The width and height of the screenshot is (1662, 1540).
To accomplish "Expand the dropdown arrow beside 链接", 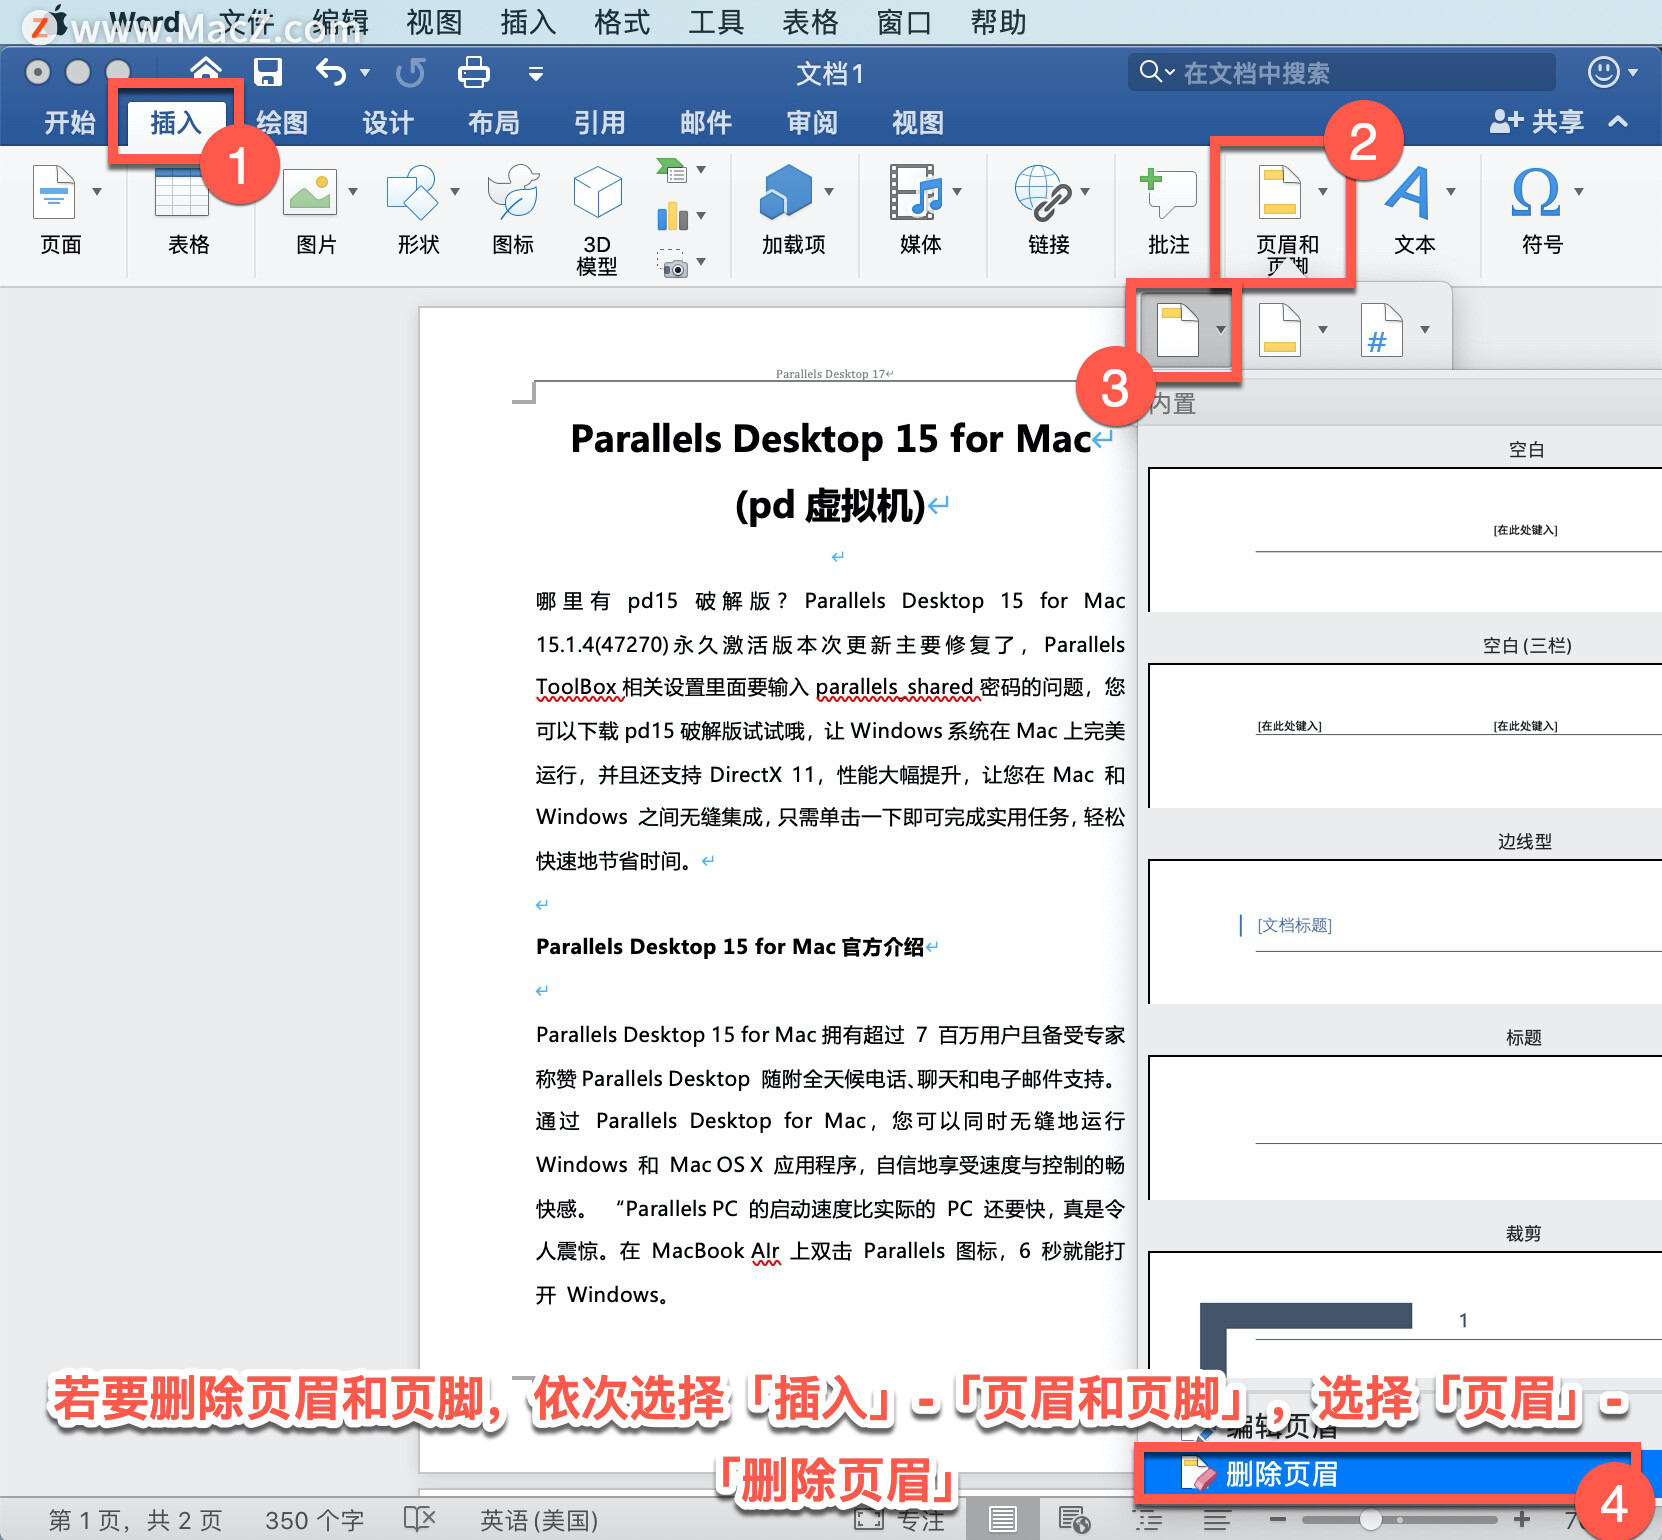I will pyautogui.click(x=1085, y=191).
